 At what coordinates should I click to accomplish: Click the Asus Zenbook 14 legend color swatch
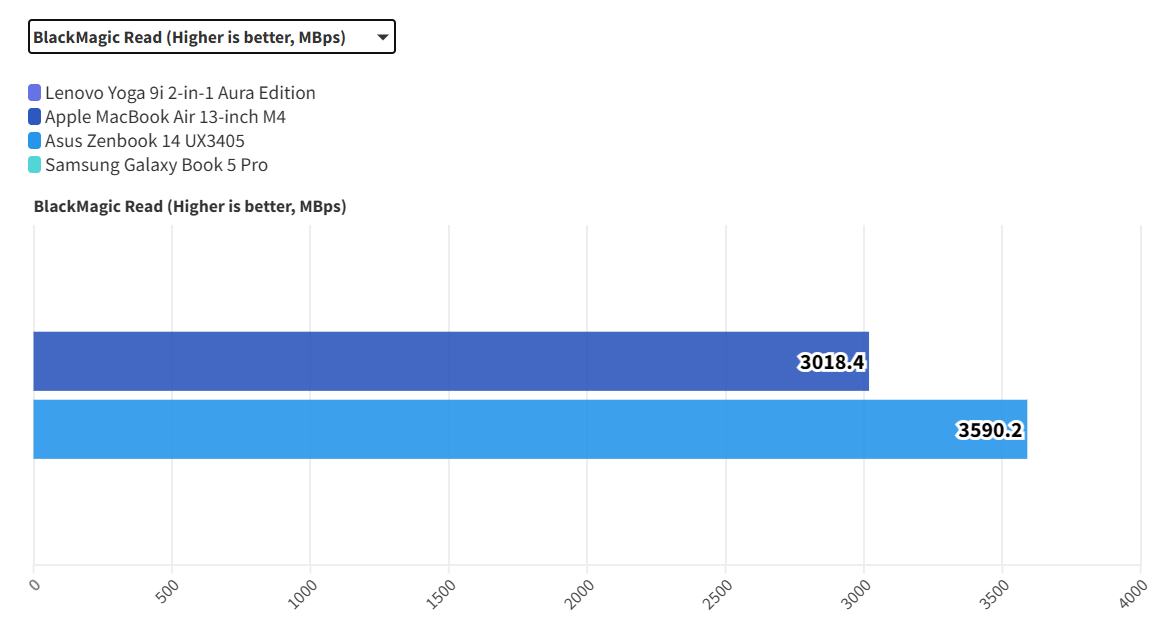click(35, 141)
